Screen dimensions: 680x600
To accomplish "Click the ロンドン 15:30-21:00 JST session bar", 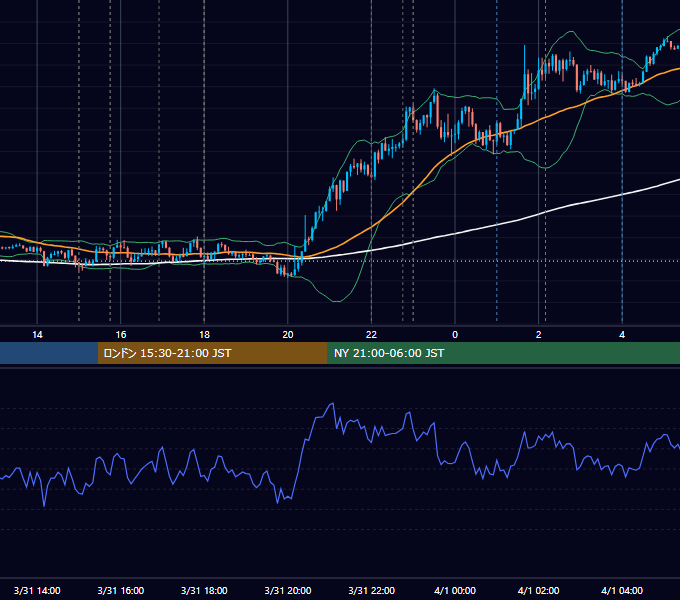I will (212, 353).
